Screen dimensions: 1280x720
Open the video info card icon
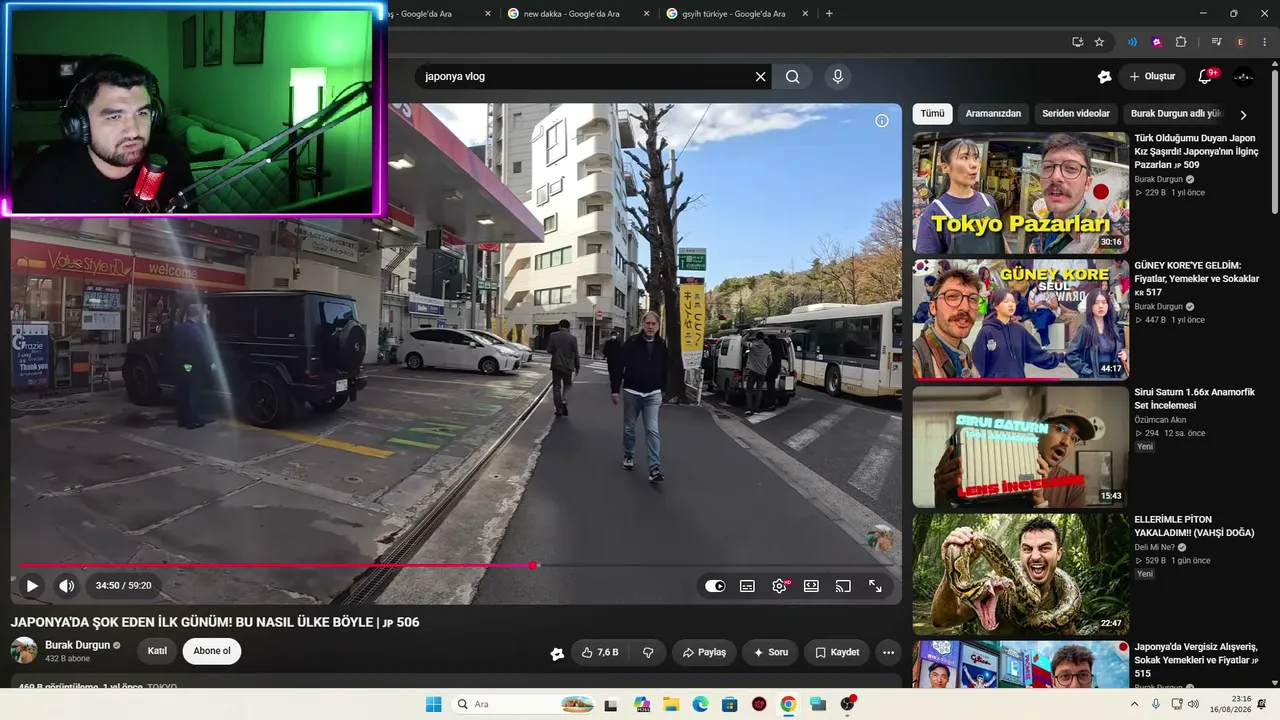click(882, 121)
